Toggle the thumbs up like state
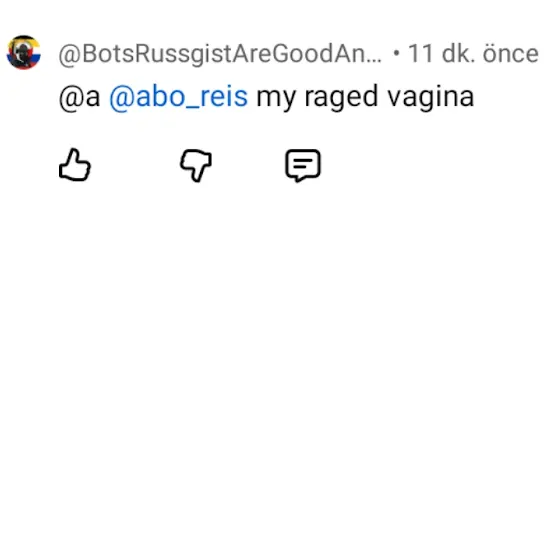Screen dimensions: 560x560 (75, 165)
